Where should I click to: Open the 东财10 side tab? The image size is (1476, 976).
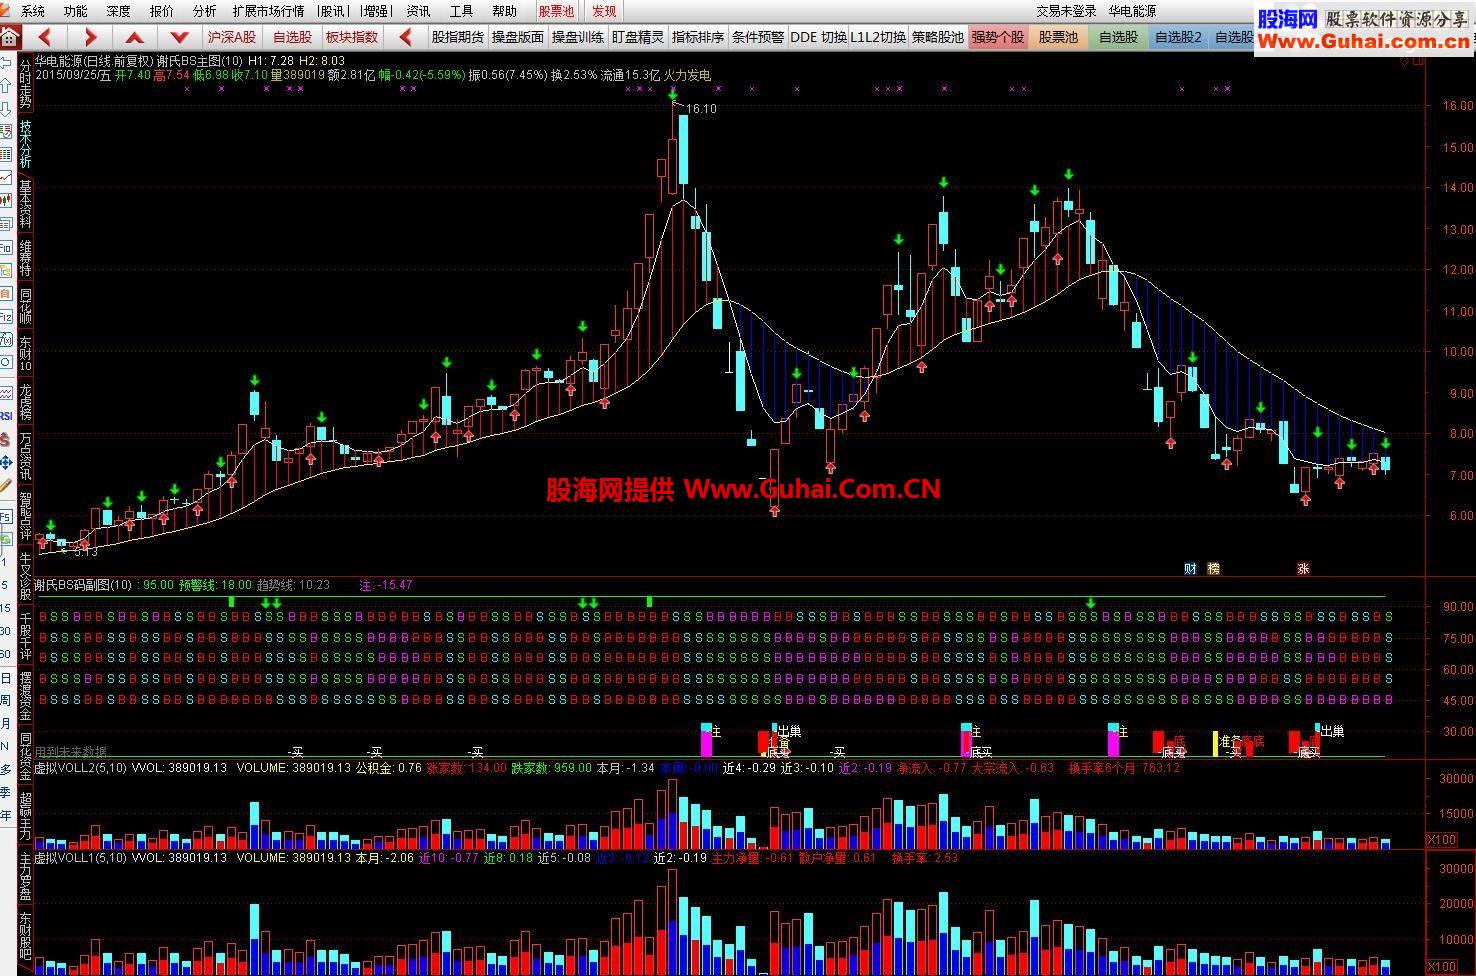tap(26, 354)
